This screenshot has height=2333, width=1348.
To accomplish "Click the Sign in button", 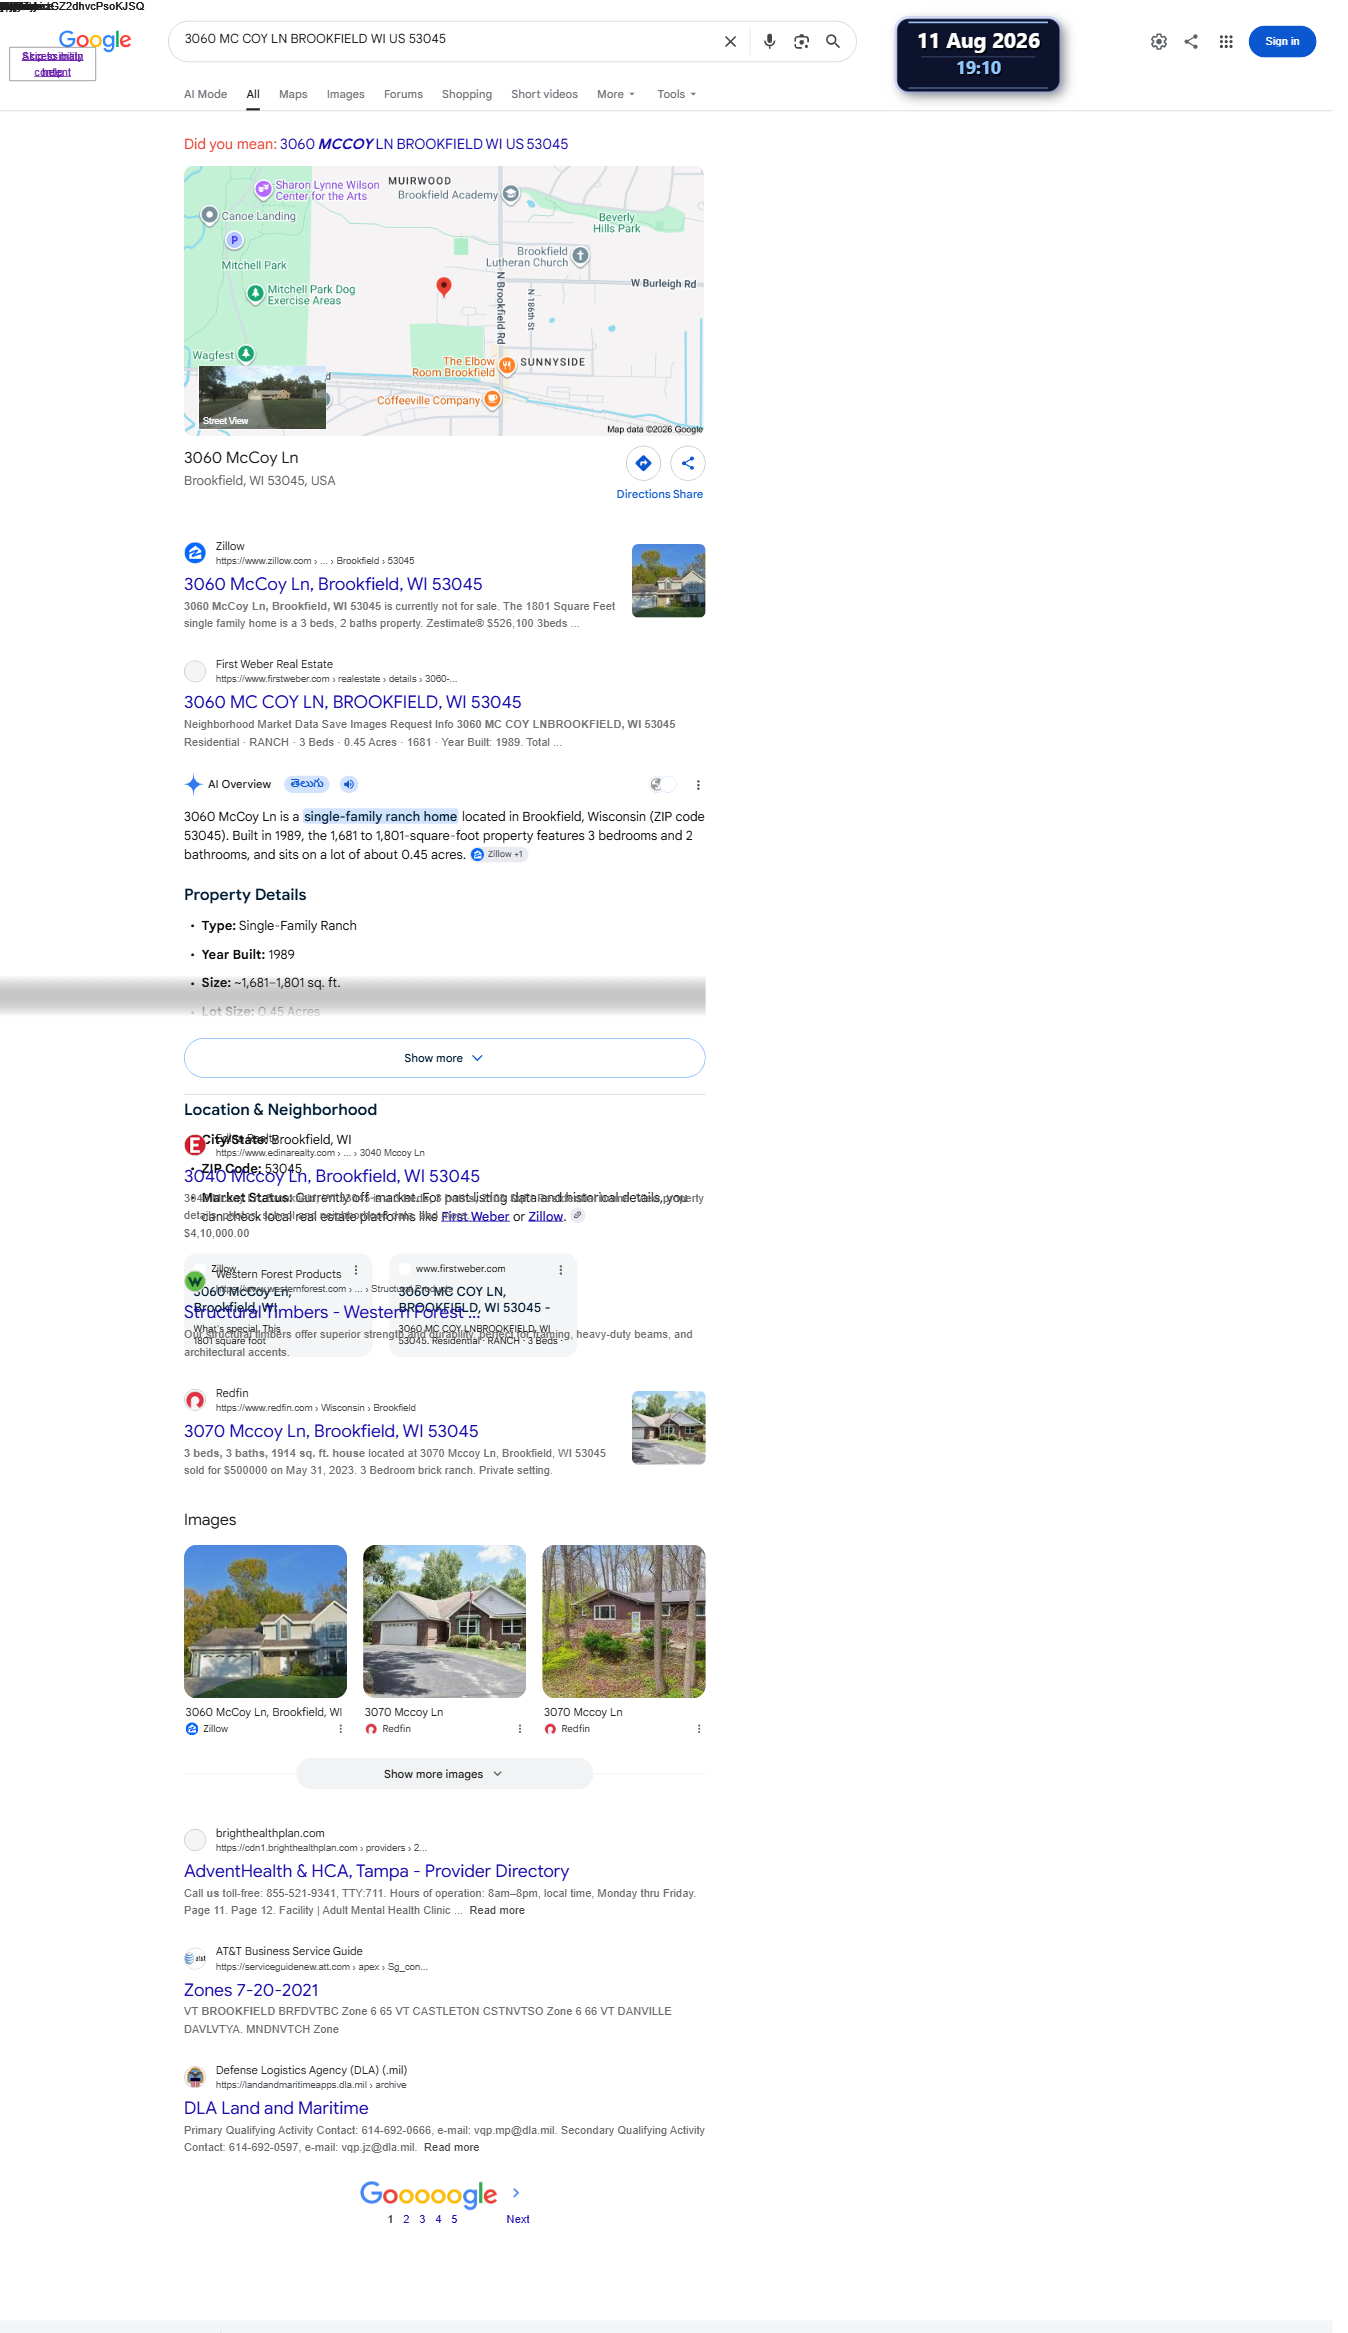I will tap(1282, 42).
